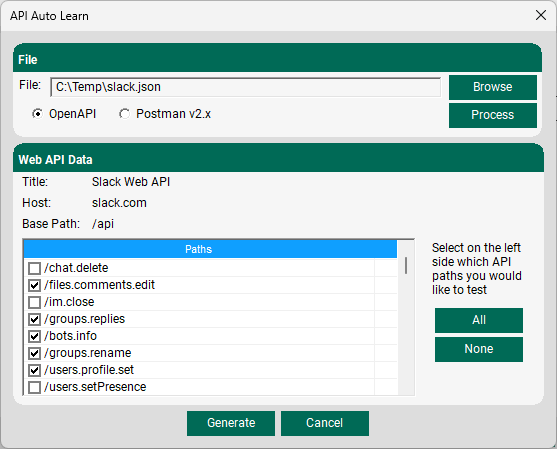Click the slack.com host value
This screenshot has width=557, height=449.
119,203
